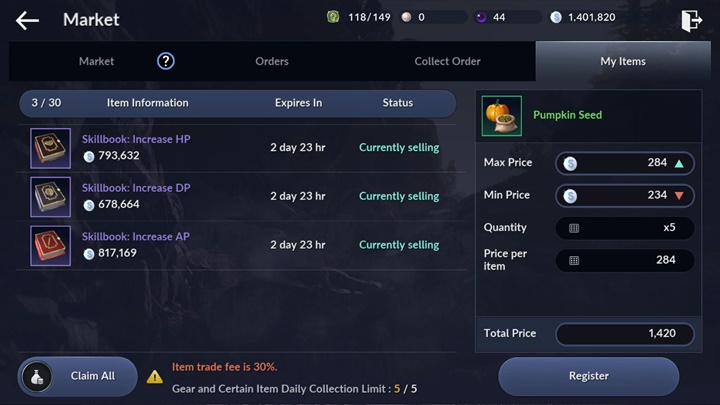
Task: Tap the silver coin balance icon
Action: coord(556,17)
